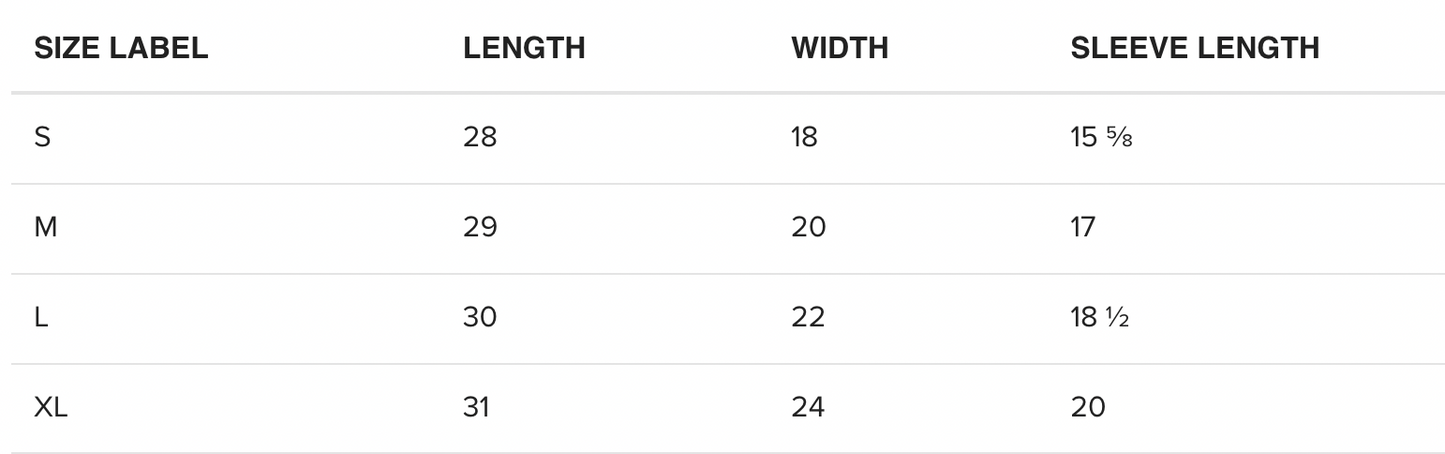Click the sleeve length value 17
1445x454 pixels.
pos(1083,227)
